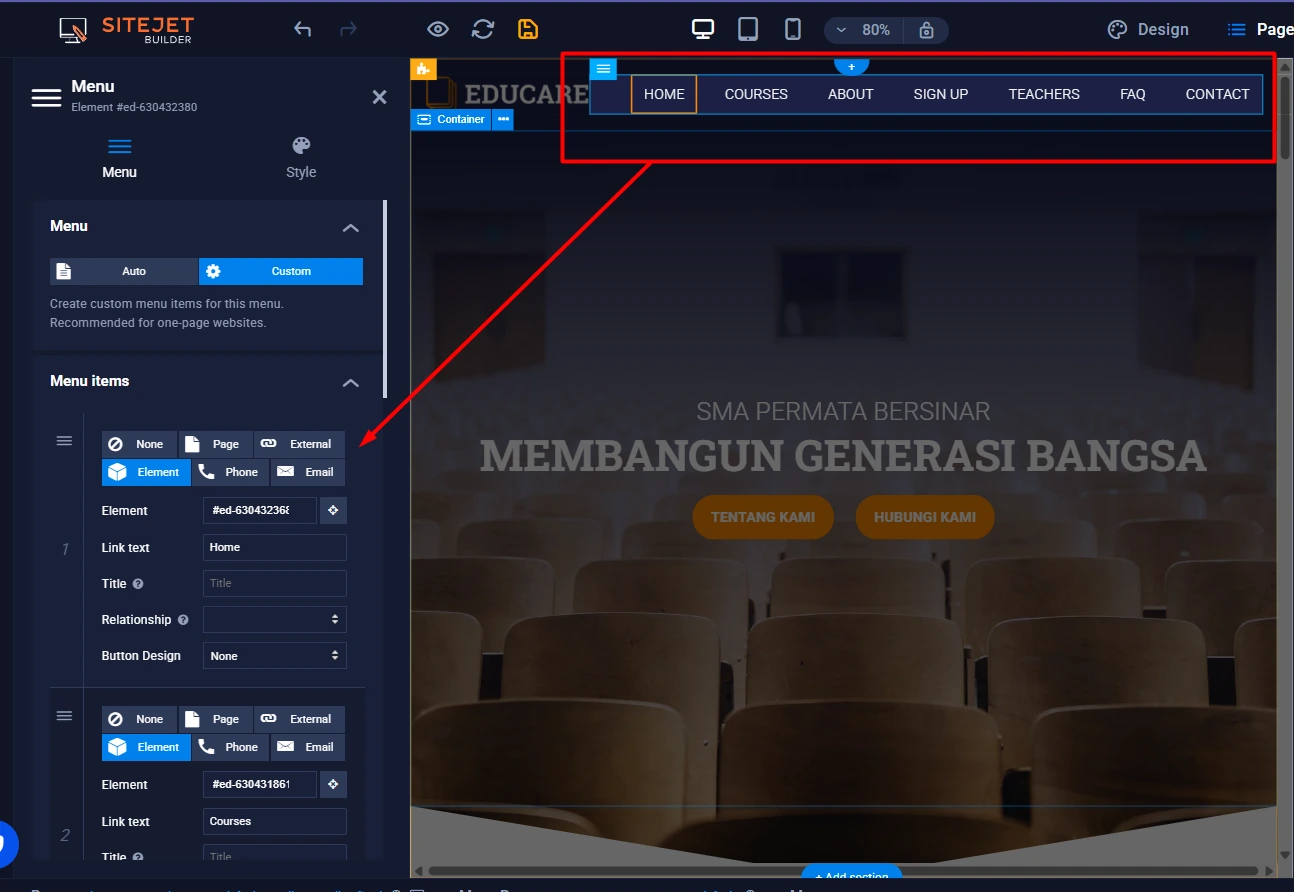
Task: Click the orange save icon
Action: [528, 29]
